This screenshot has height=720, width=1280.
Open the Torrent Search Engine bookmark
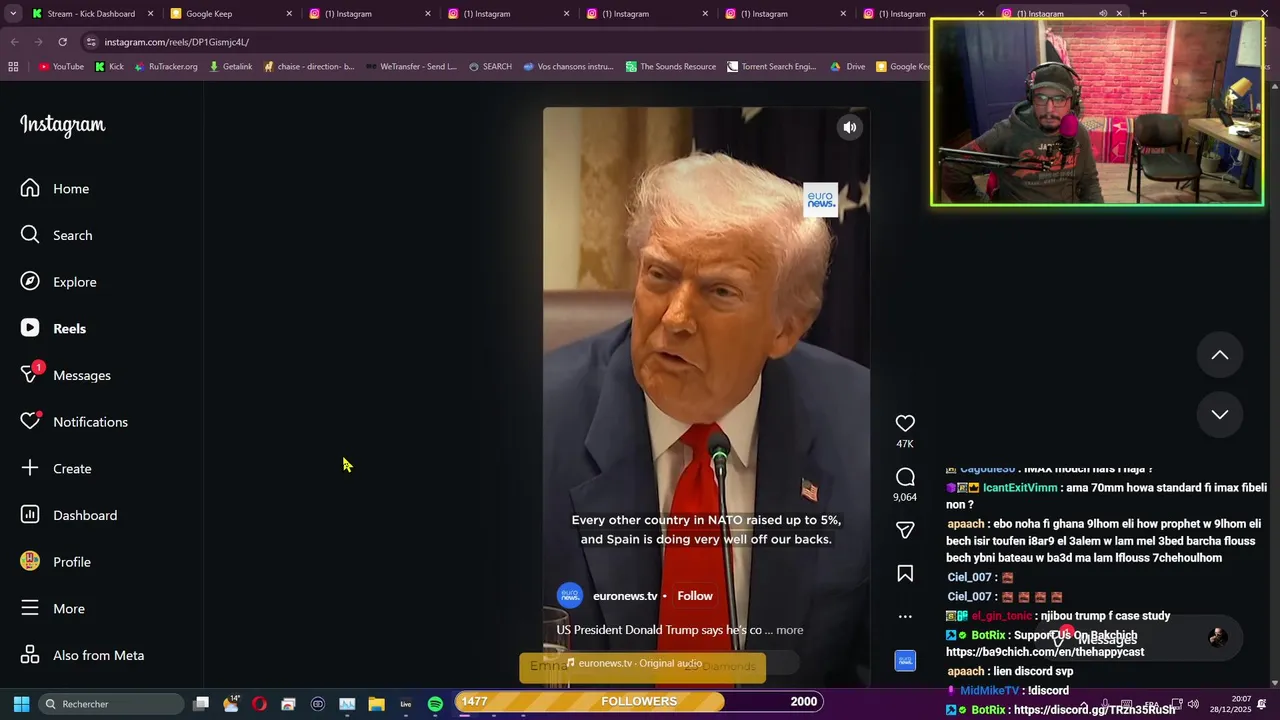[x=772, y=67]
